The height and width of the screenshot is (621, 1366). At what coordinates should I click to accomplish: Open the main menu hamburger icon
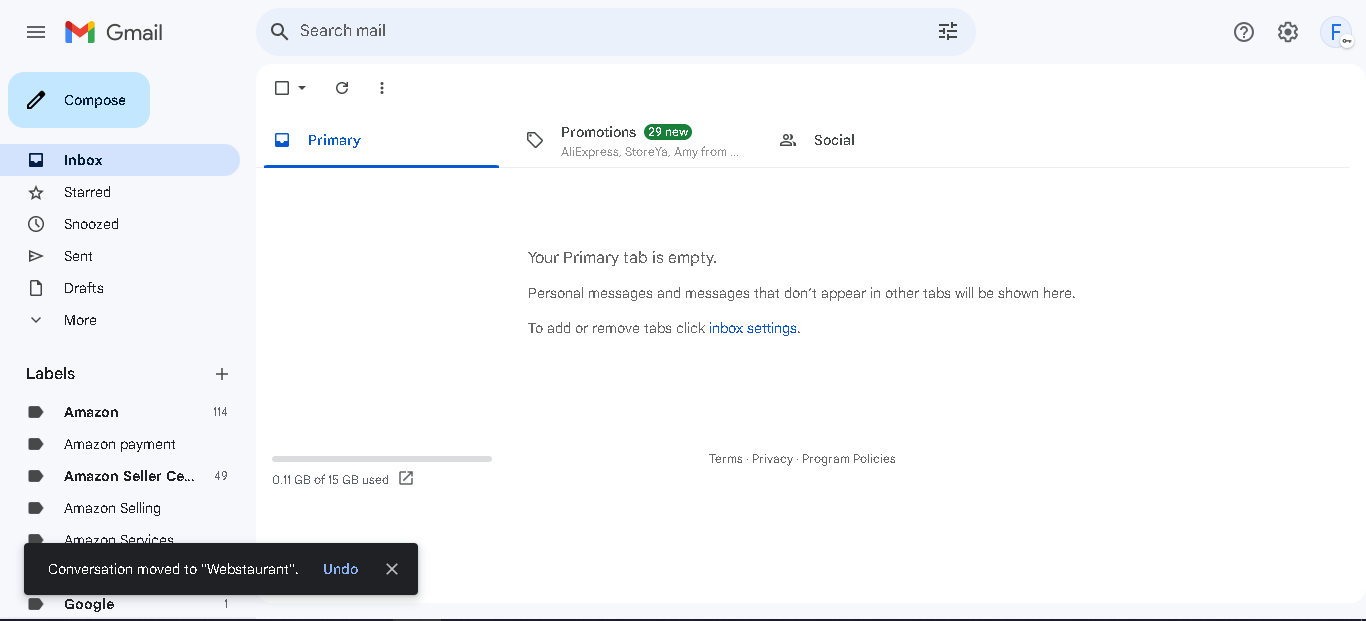pyautogui.click(x=36, y=32)
